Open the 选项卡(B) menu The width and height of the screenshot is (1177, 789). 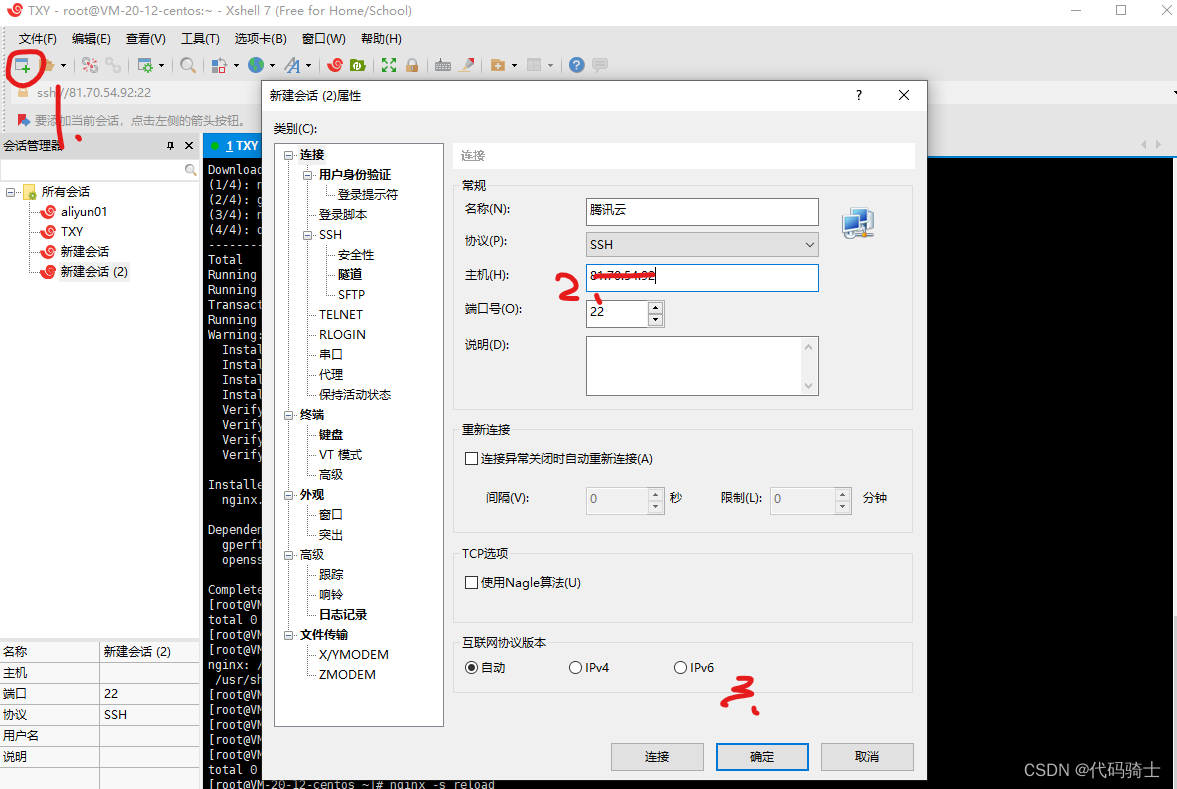(x=260, y=38)
